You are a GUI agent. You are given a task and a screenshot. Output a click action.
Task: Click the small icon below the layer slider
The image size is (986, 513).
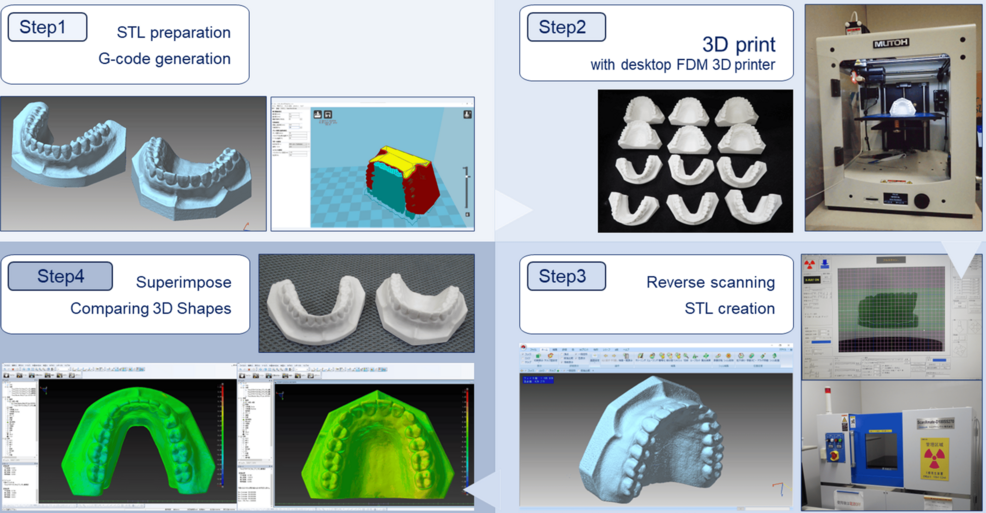click(467, 214)
